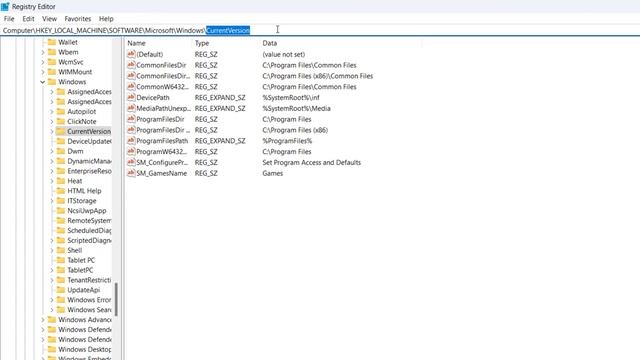This screenshot has width=640, height=360.
Task: Click the SM_GamesName string value icon
Action: point(131,173)
